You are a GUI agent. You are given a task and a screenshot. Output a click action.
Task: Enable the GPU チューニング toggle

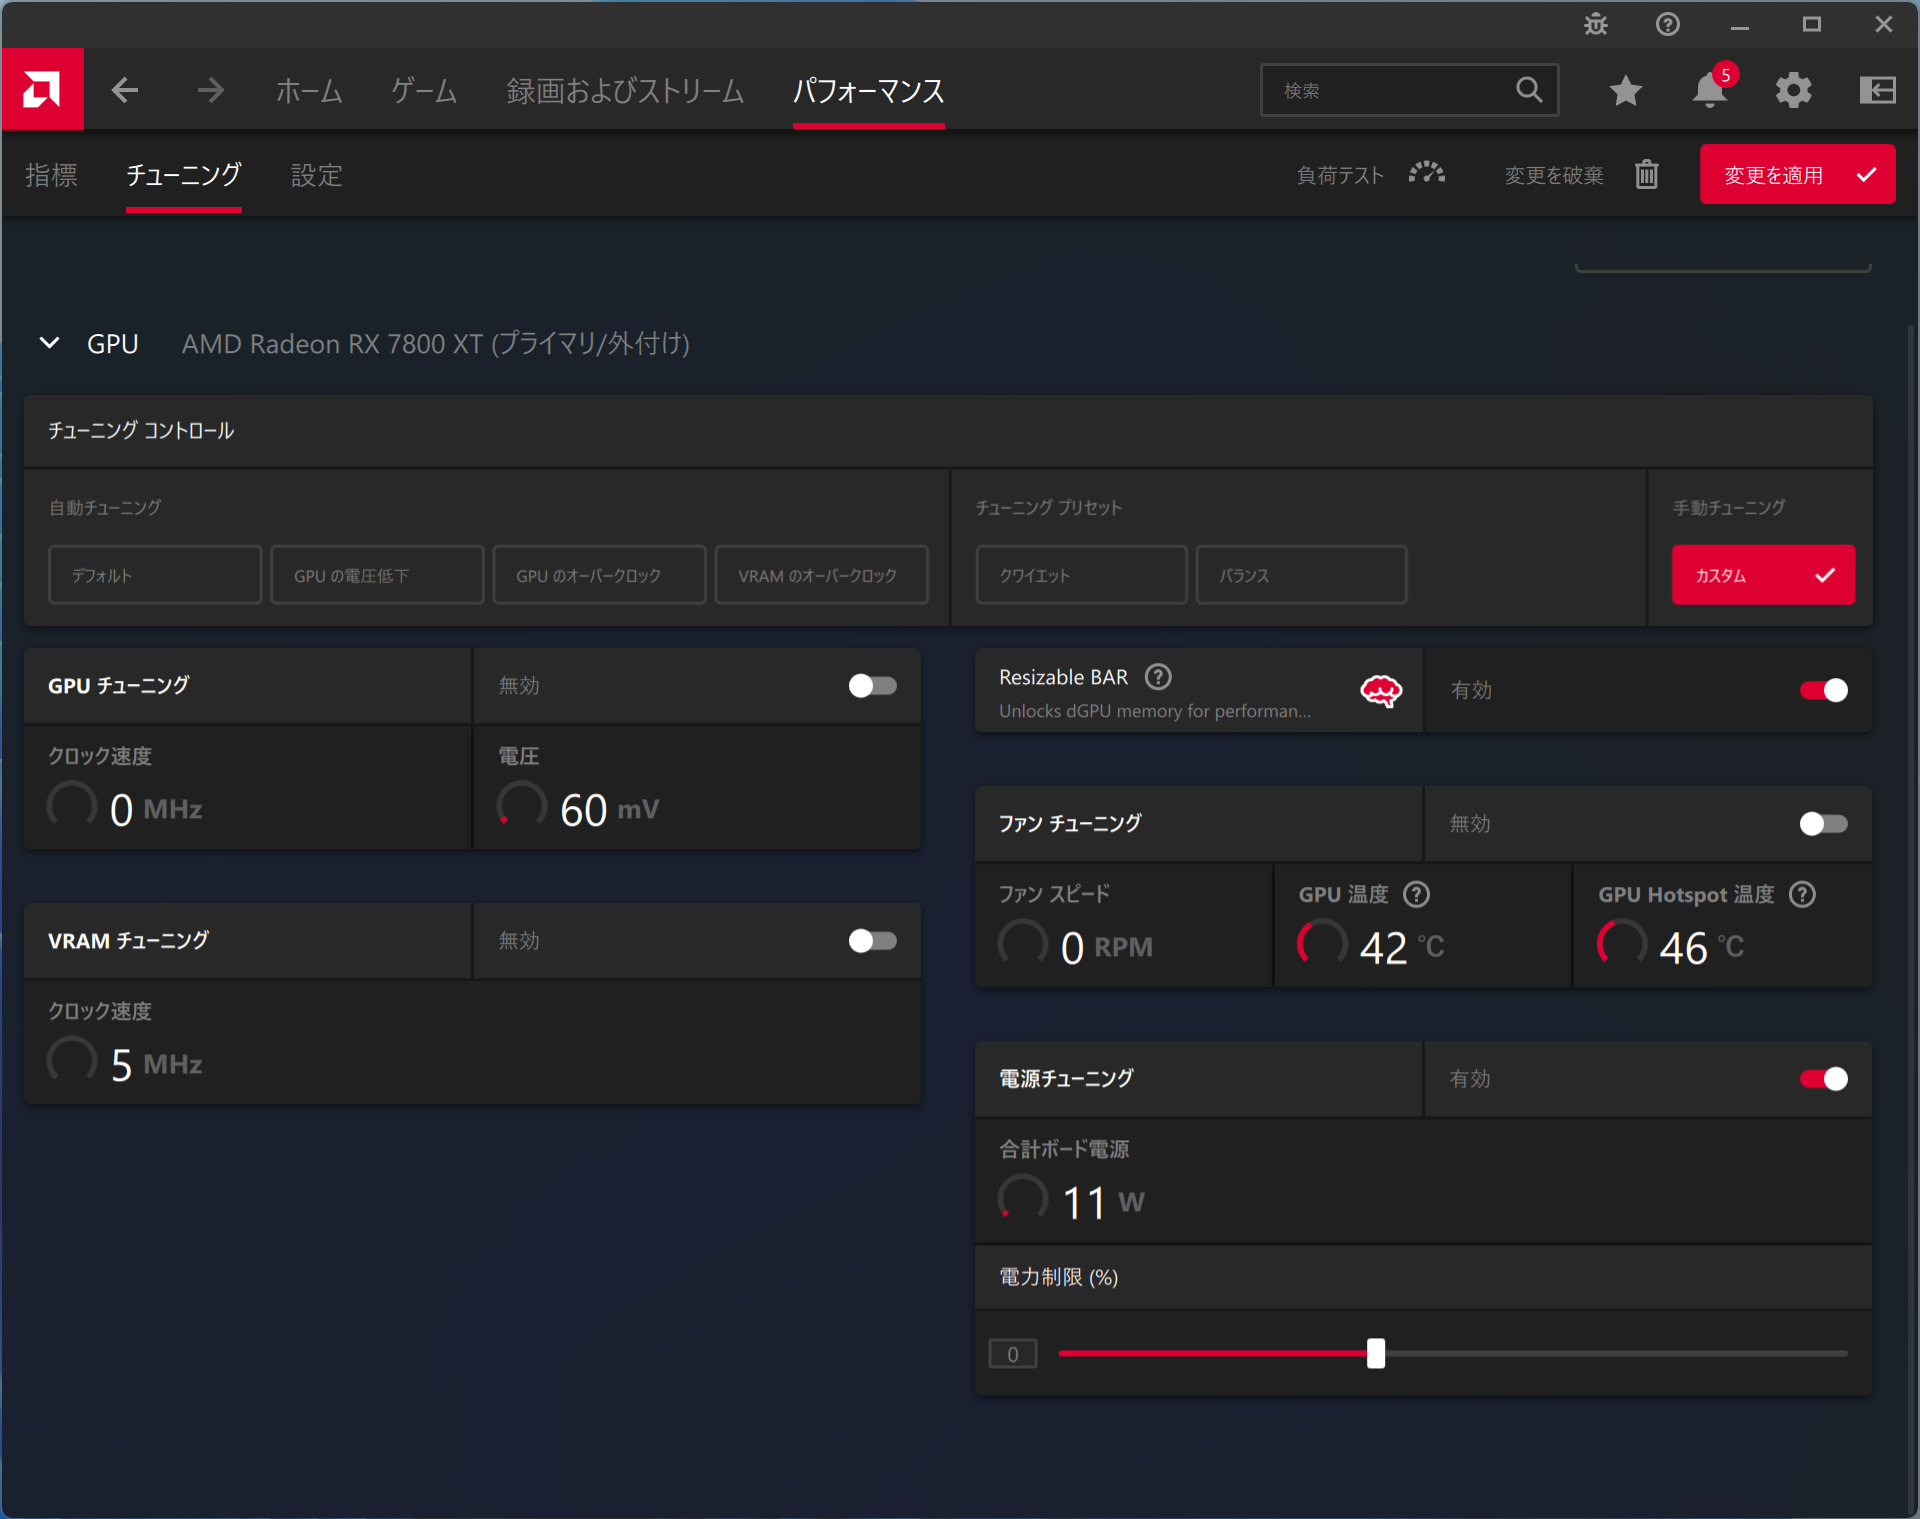tap(872, 685)
